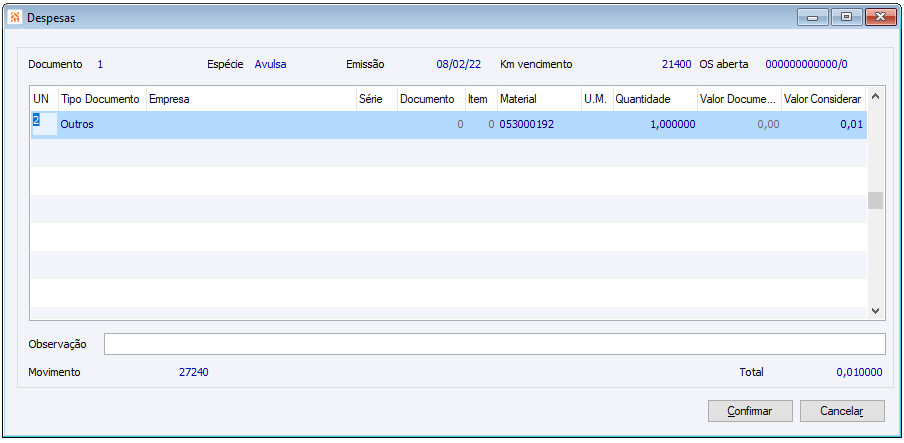904x443 pixels.
Task: Click the table scroll down arrow
Action: click(875, 310)
